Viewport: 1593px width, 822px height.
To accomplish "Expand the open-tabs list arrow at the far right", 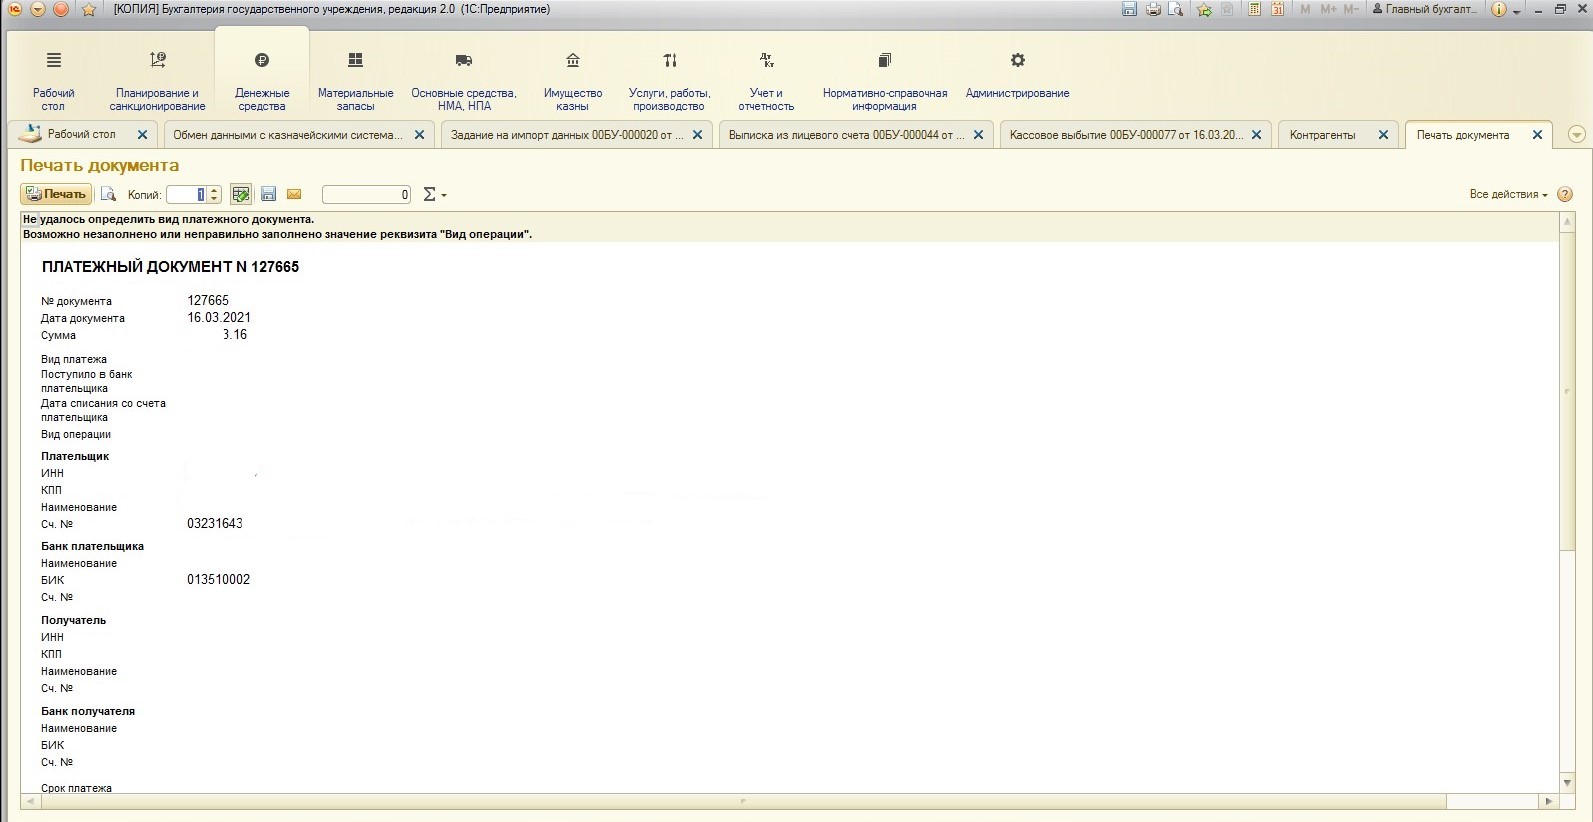I will [1577, 135].
